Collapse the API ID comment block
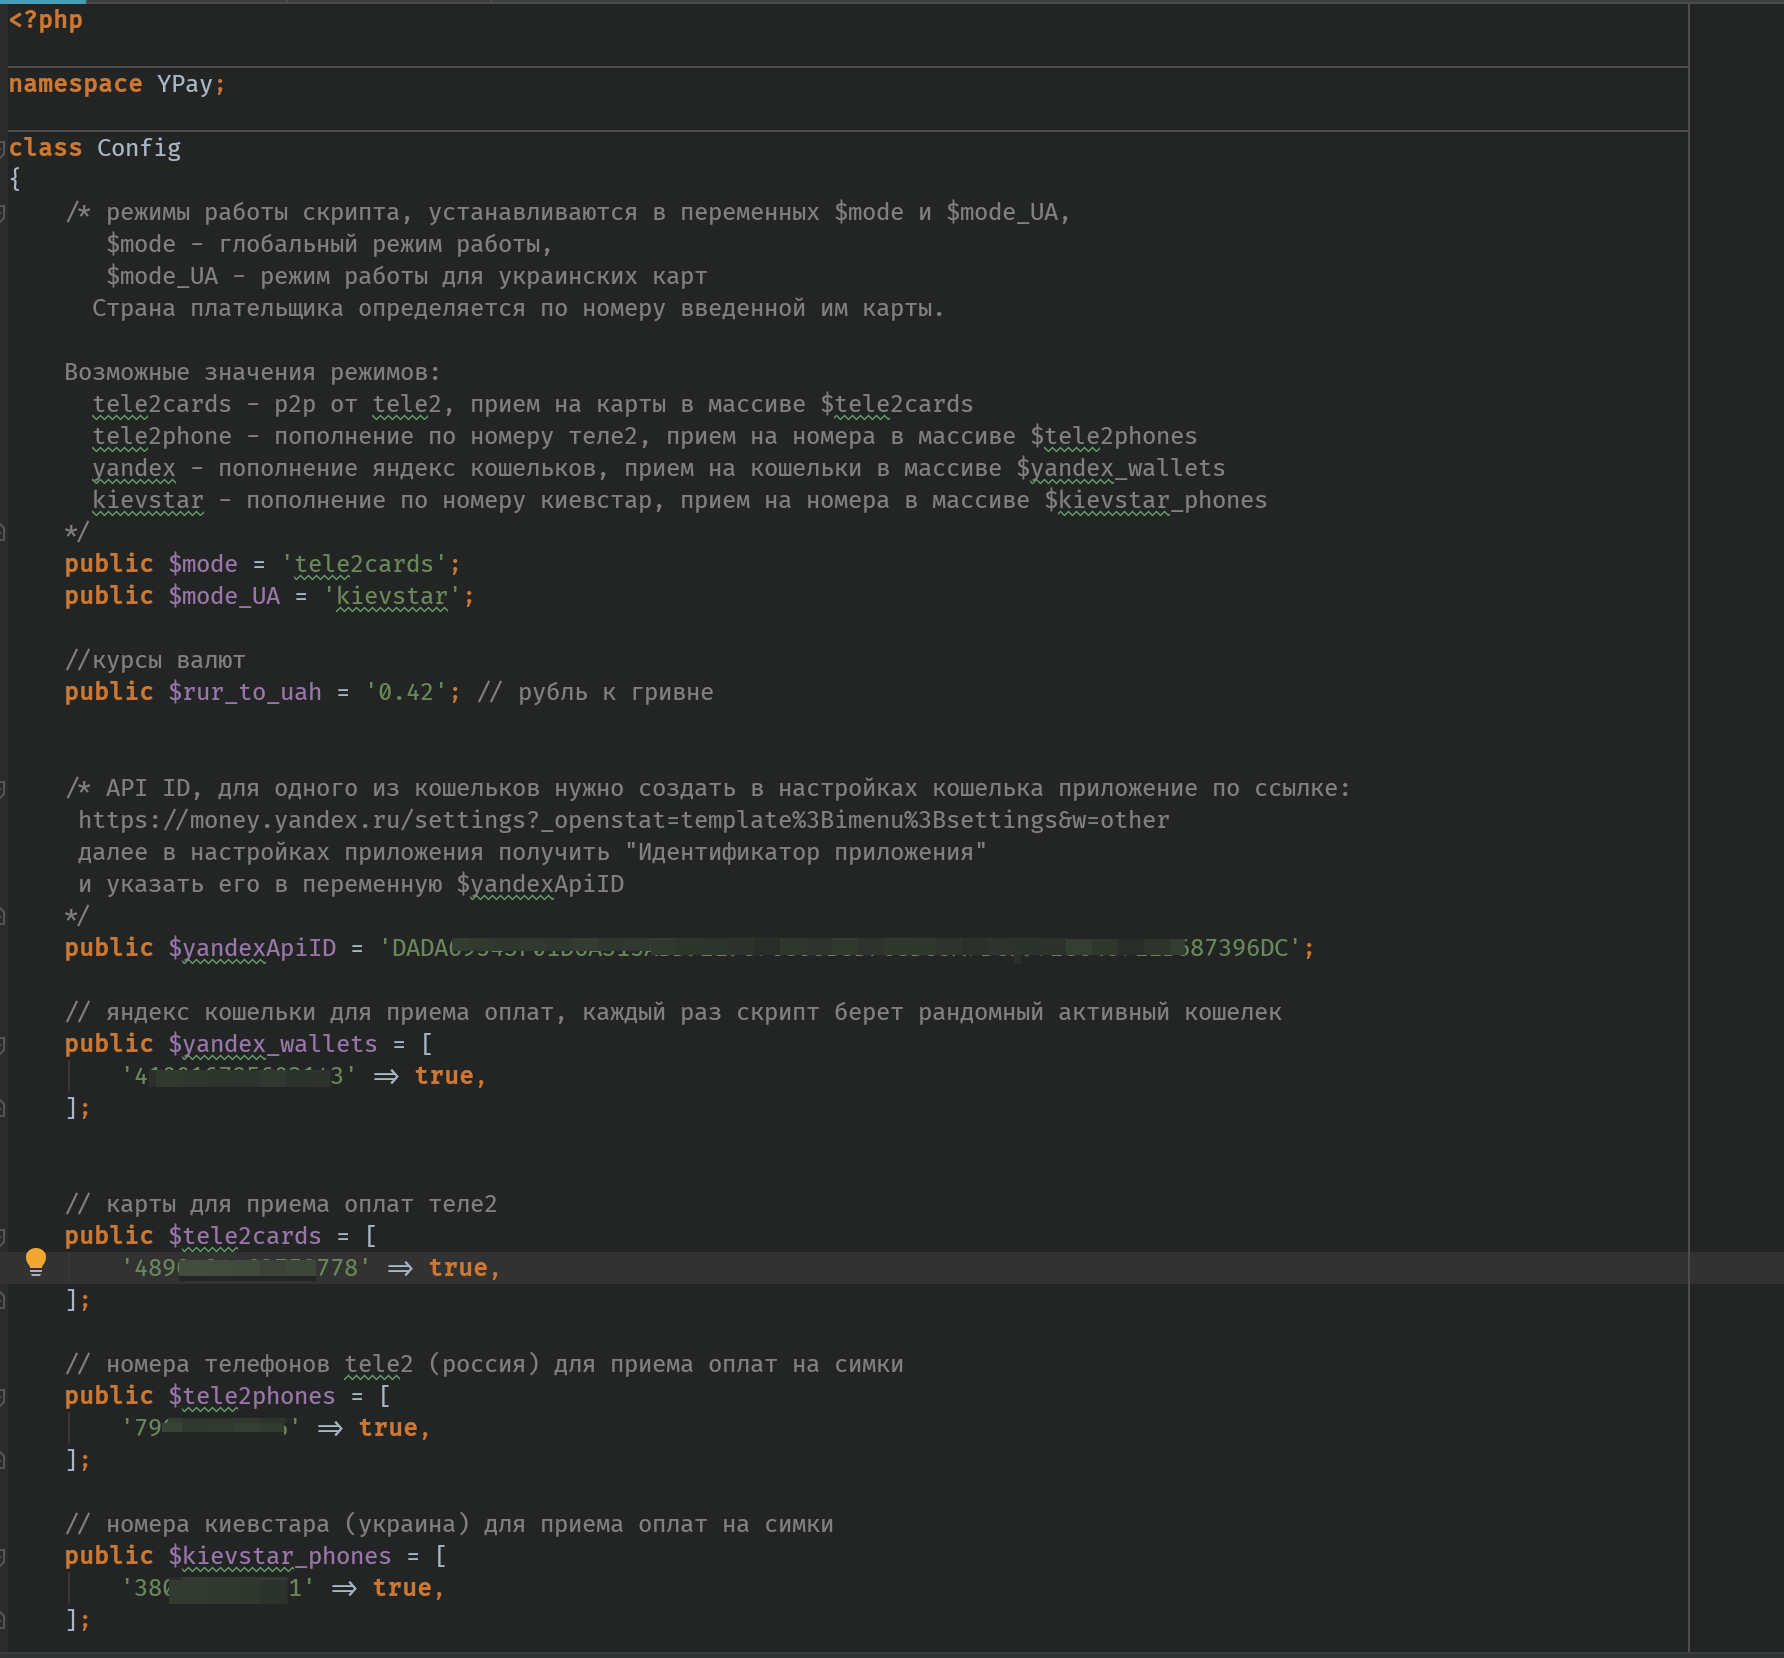The image size is (1784, 1658). tap(3, 789)
